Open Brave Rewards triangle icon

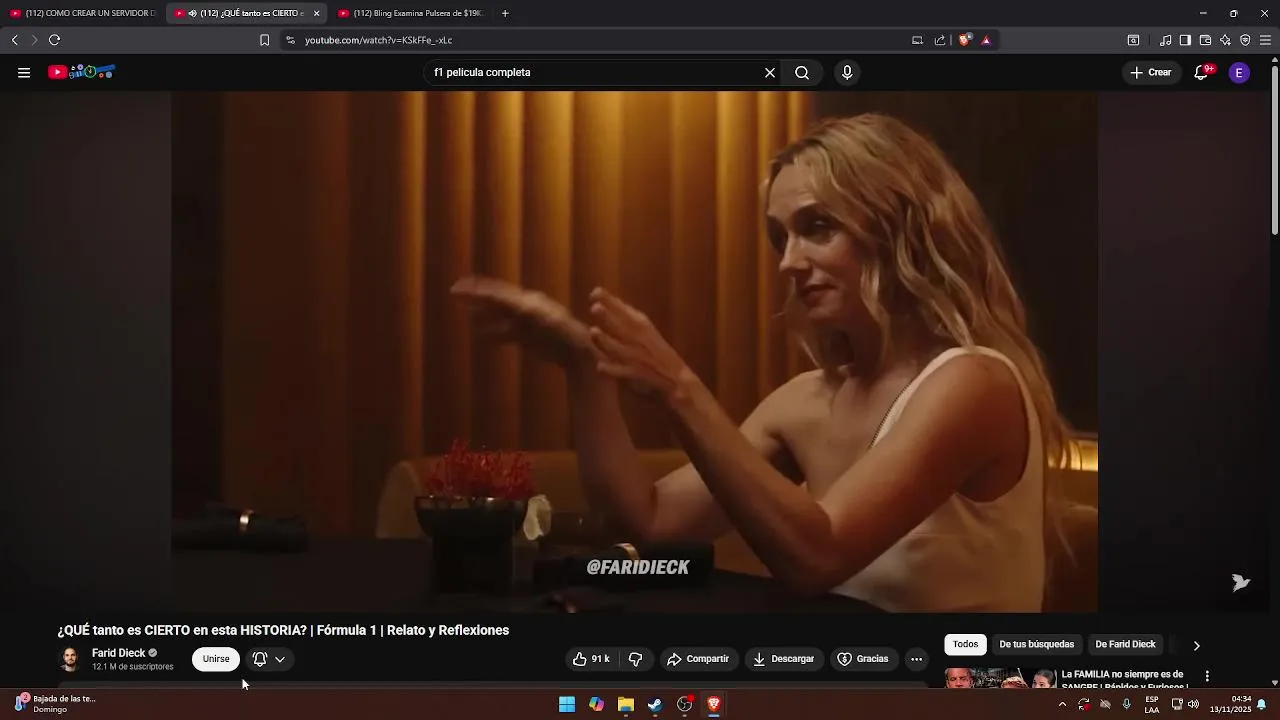986,40
